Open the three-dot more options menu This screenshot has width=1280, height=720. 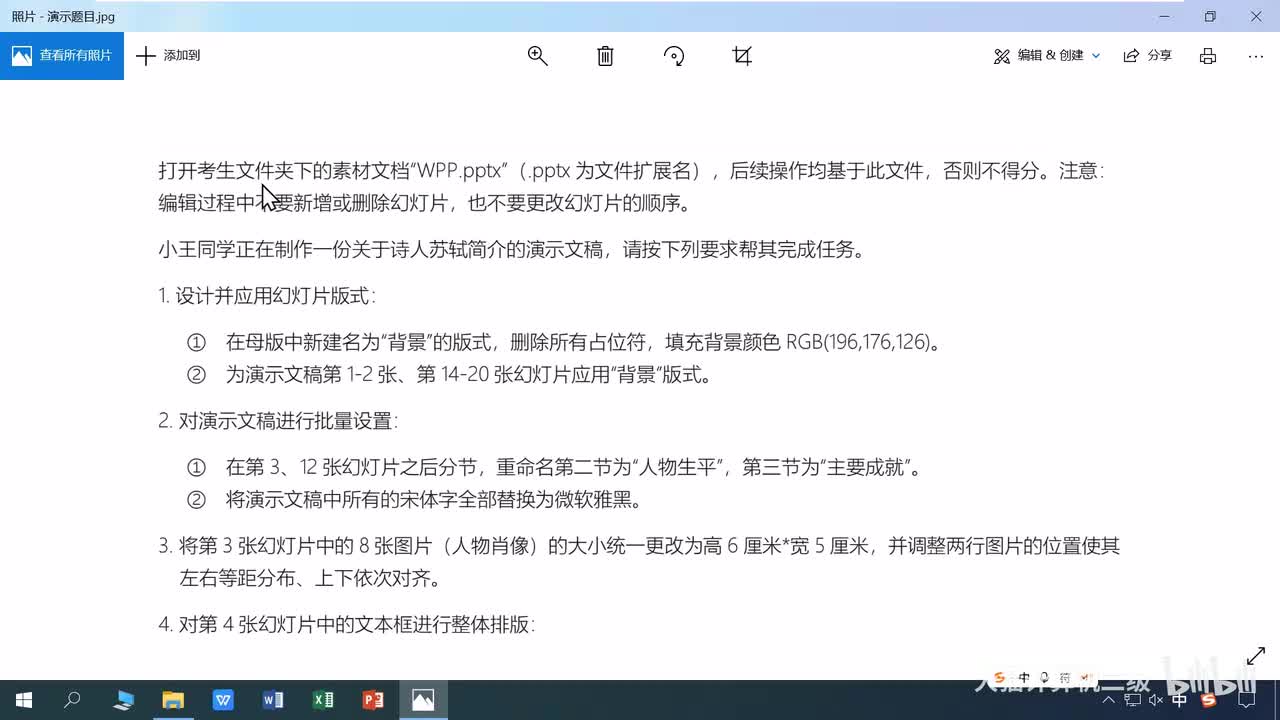pyautogui.click(x=1256, y=56)
